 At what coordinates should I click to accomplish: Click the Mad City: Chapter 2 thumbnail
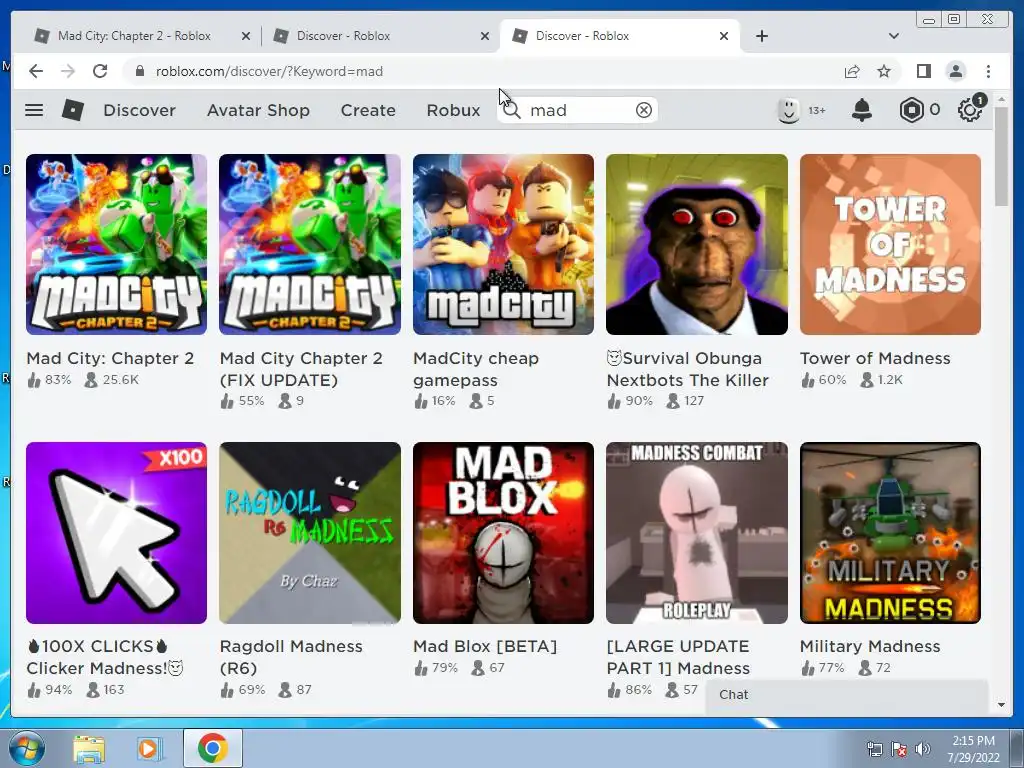tap(116, 244)
